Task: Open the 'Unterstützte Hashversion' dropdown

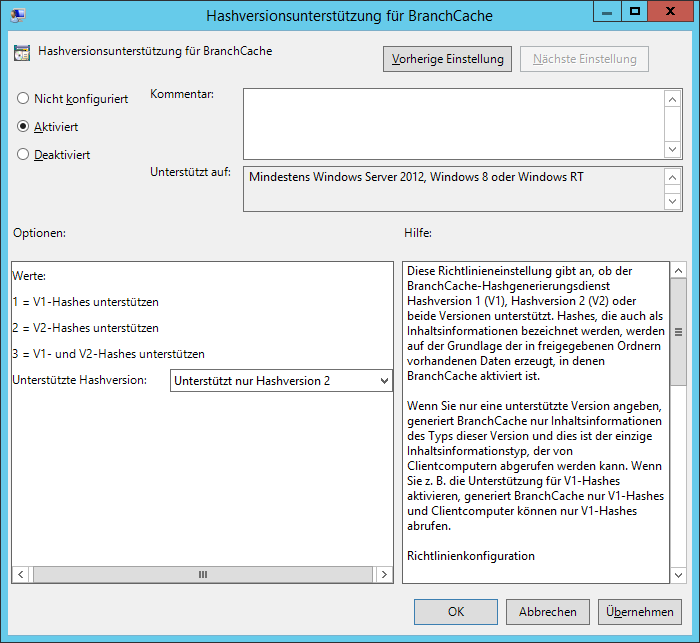Action: [281, 380]
